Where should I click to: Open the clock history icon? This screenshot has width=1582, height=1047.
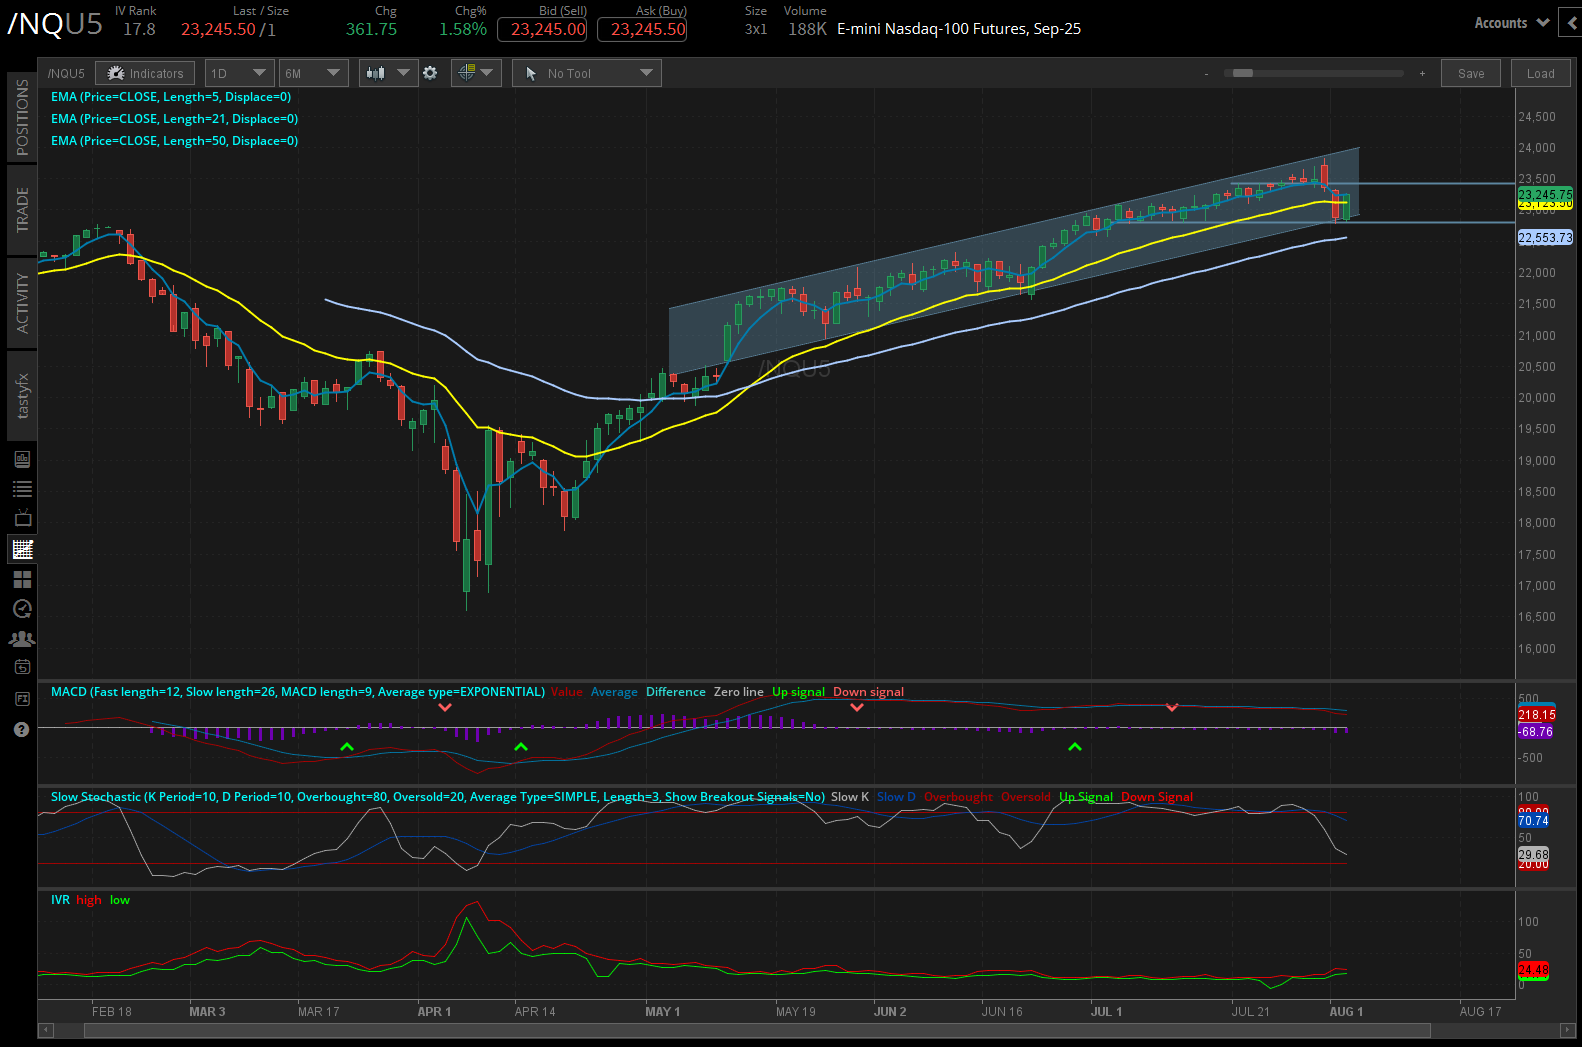point(22,609)
